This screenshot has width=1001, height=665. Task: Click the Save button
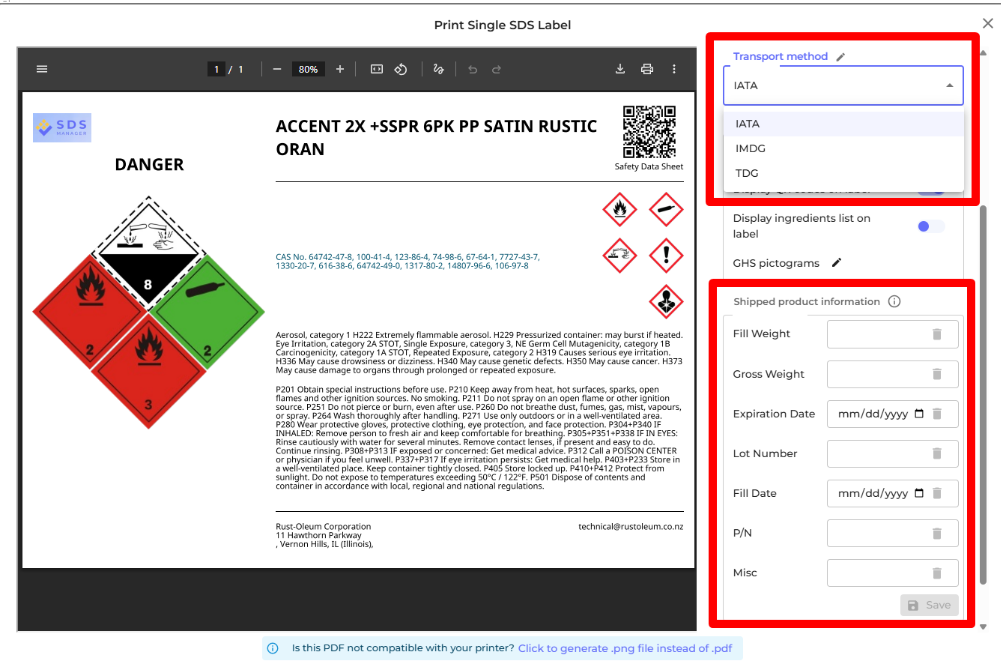coord(929,605)
